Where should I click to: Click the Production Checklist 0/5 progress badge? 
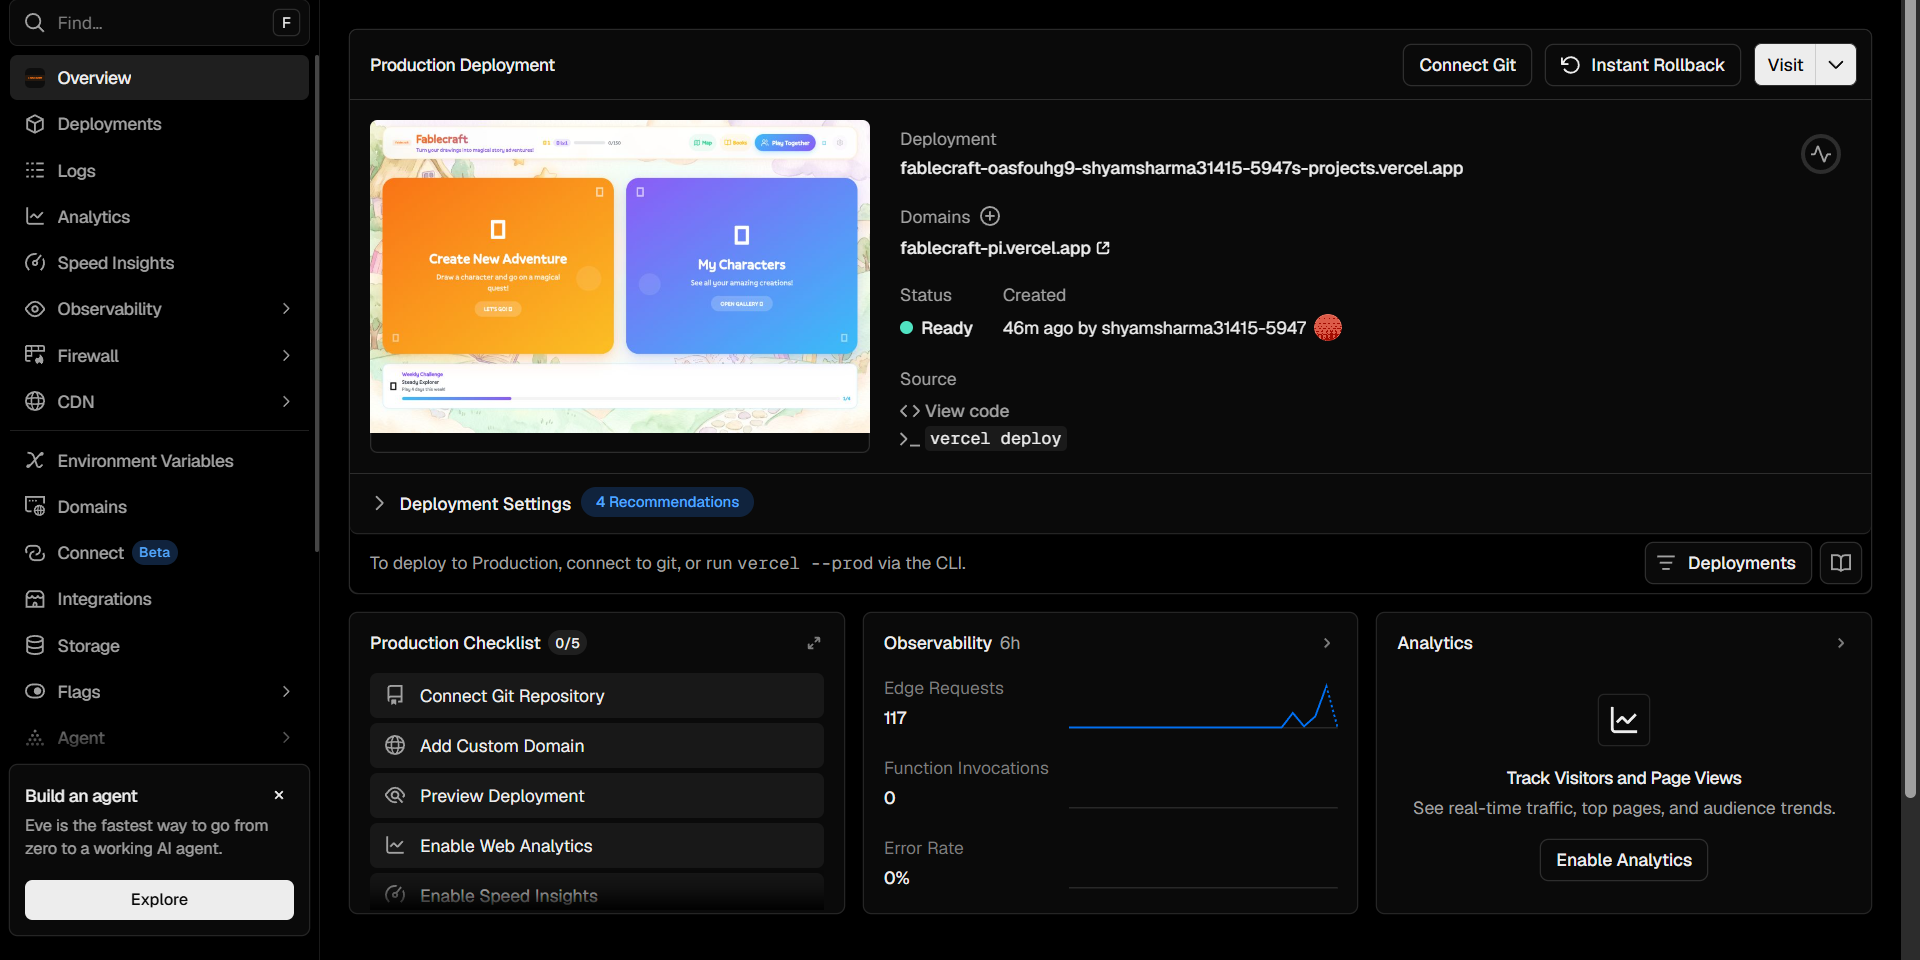(x=567, y=643)
